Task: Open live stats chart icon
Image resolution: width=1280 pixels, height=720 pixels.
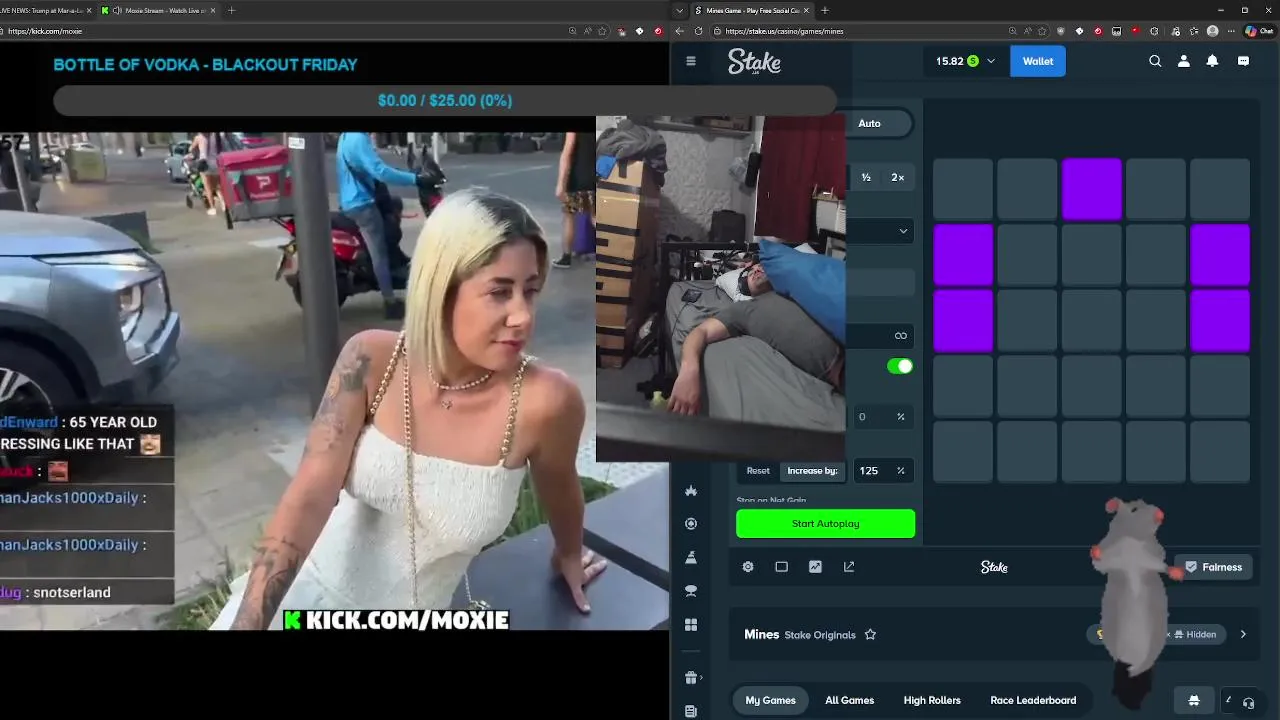Action: [815, 567]
